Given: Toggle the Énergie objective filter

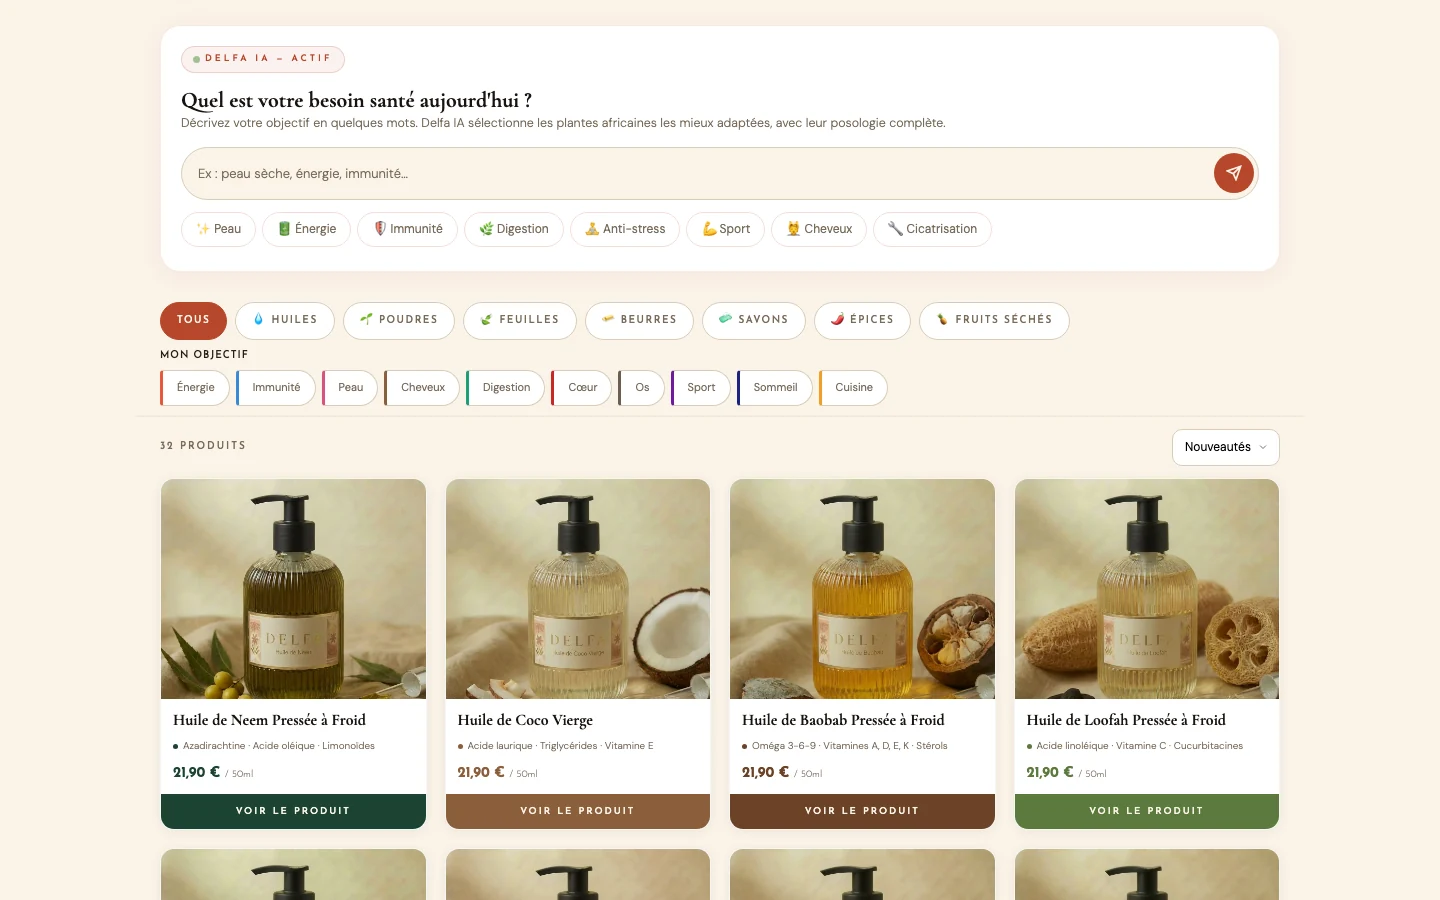Looking at the screenshot, I should (195, 388).
